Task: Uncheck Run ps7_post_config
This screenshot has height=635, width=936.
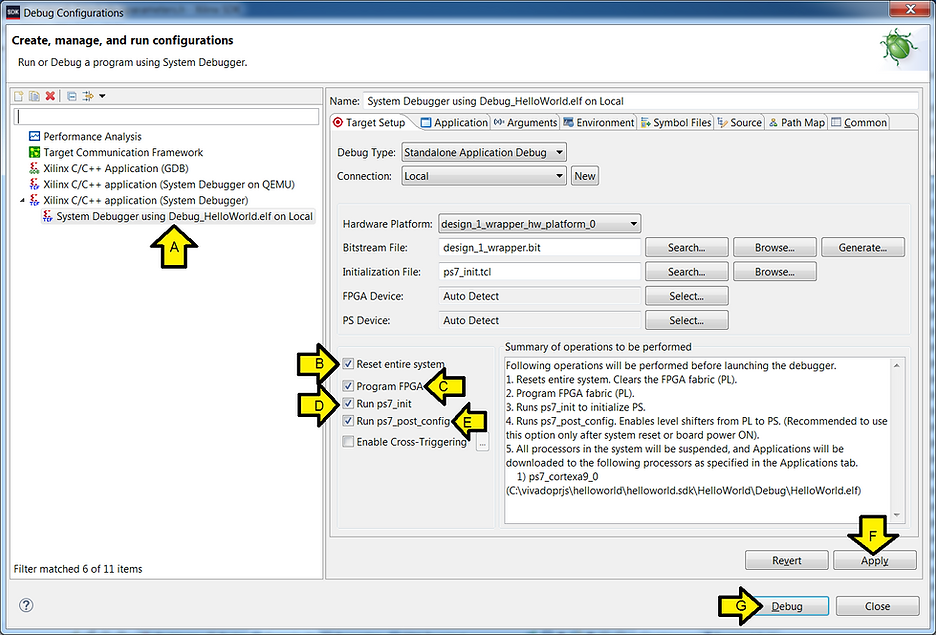Action: (x=346, y=422)
